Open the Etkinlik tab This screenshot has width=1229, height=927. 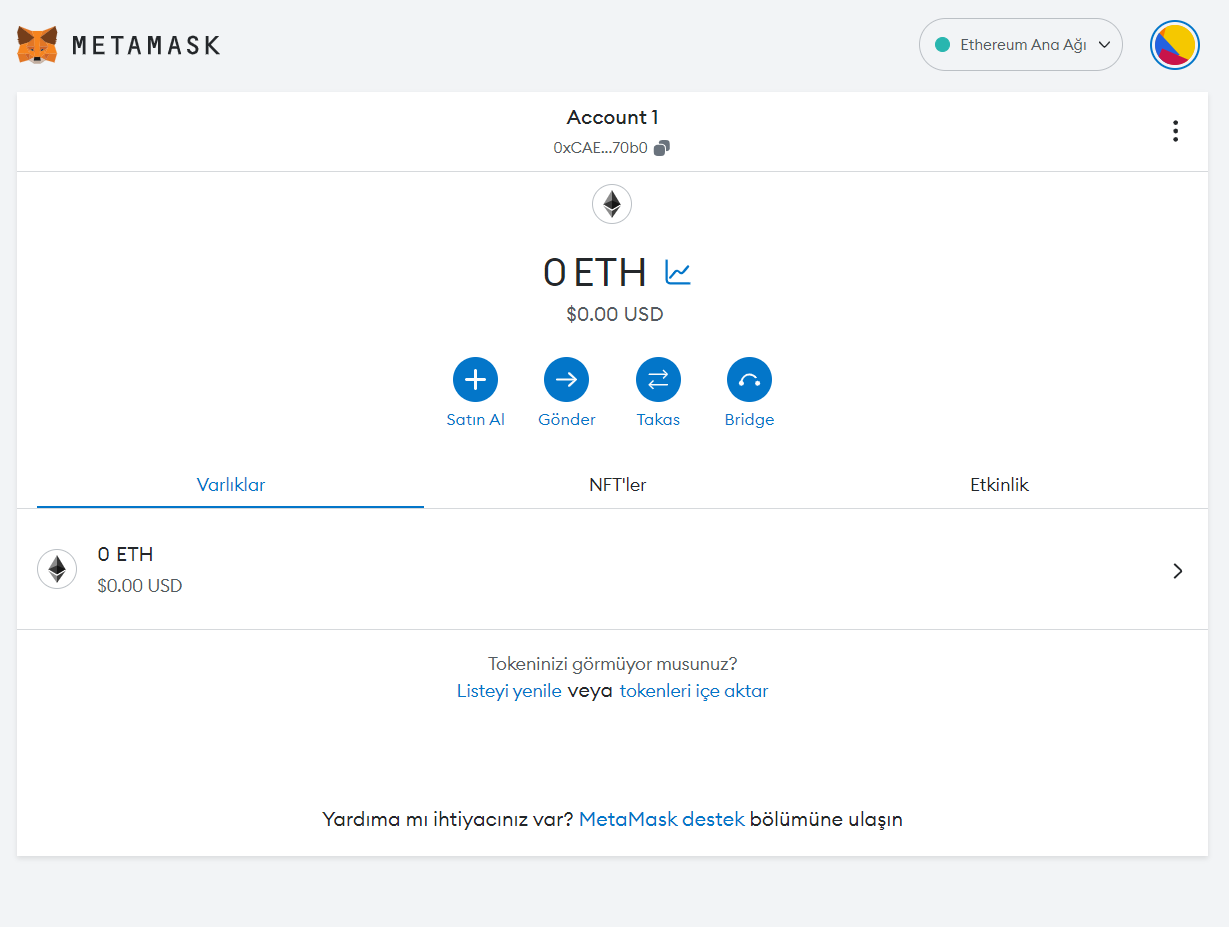pyautogui.click(x=999, y=485)
